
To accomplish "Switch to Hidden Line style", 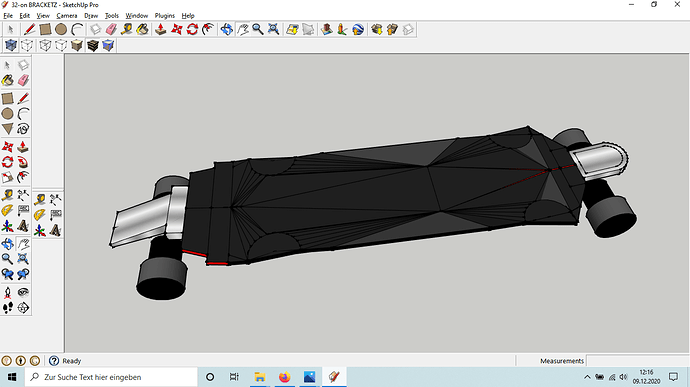I will tap(61, 45).
